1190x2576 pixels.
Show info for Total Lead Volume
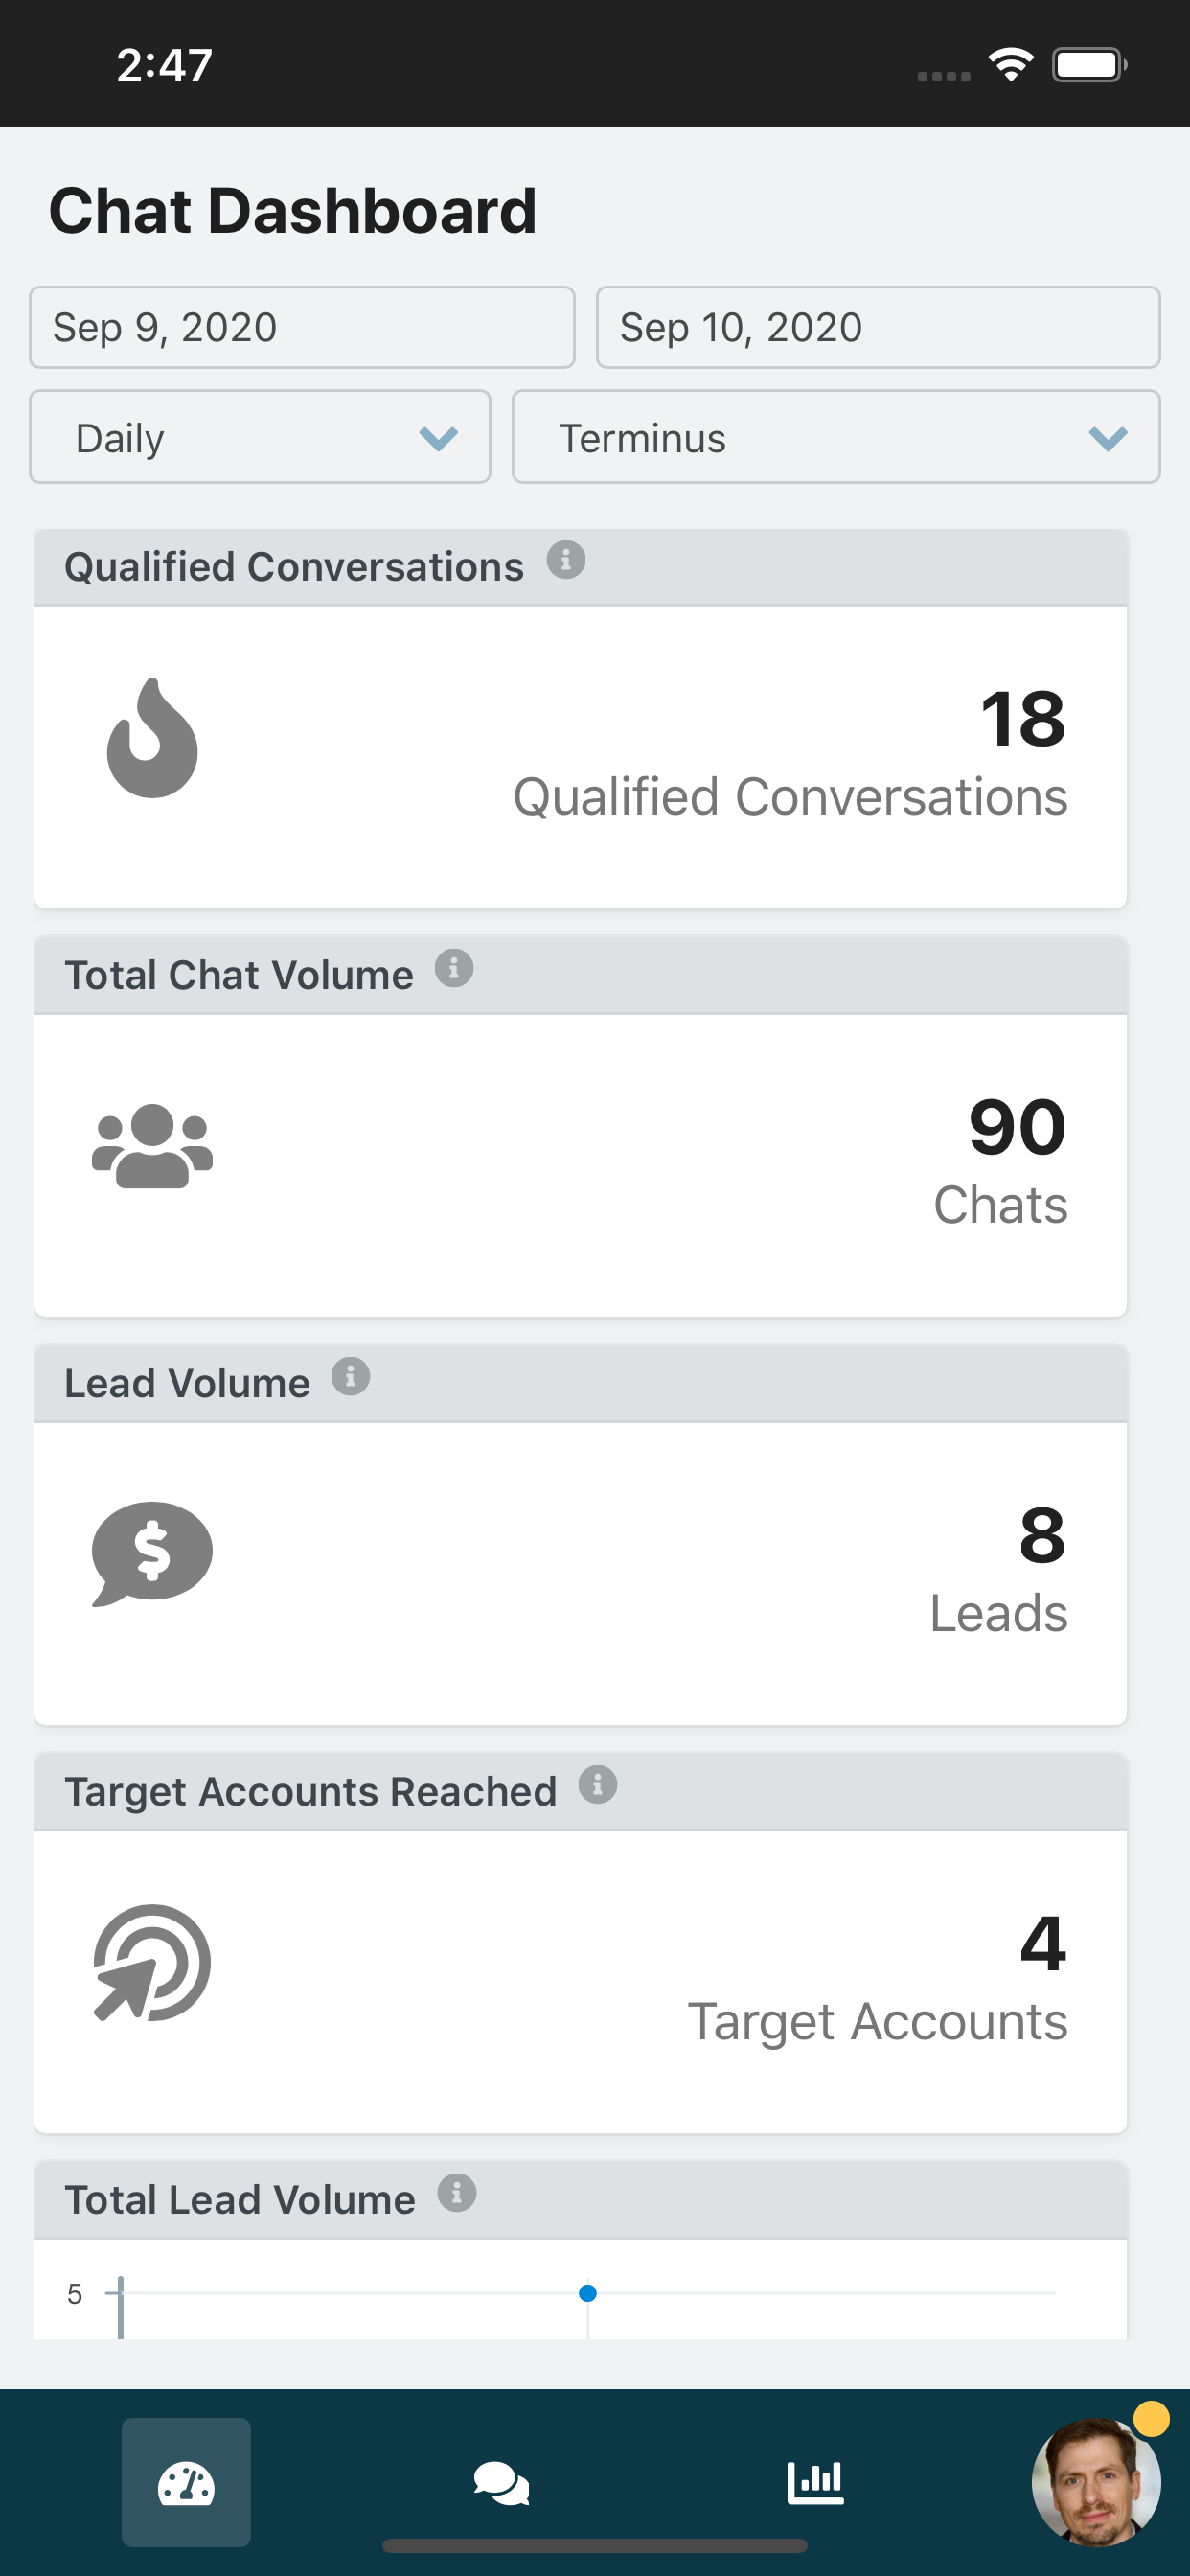point(457,2192)
